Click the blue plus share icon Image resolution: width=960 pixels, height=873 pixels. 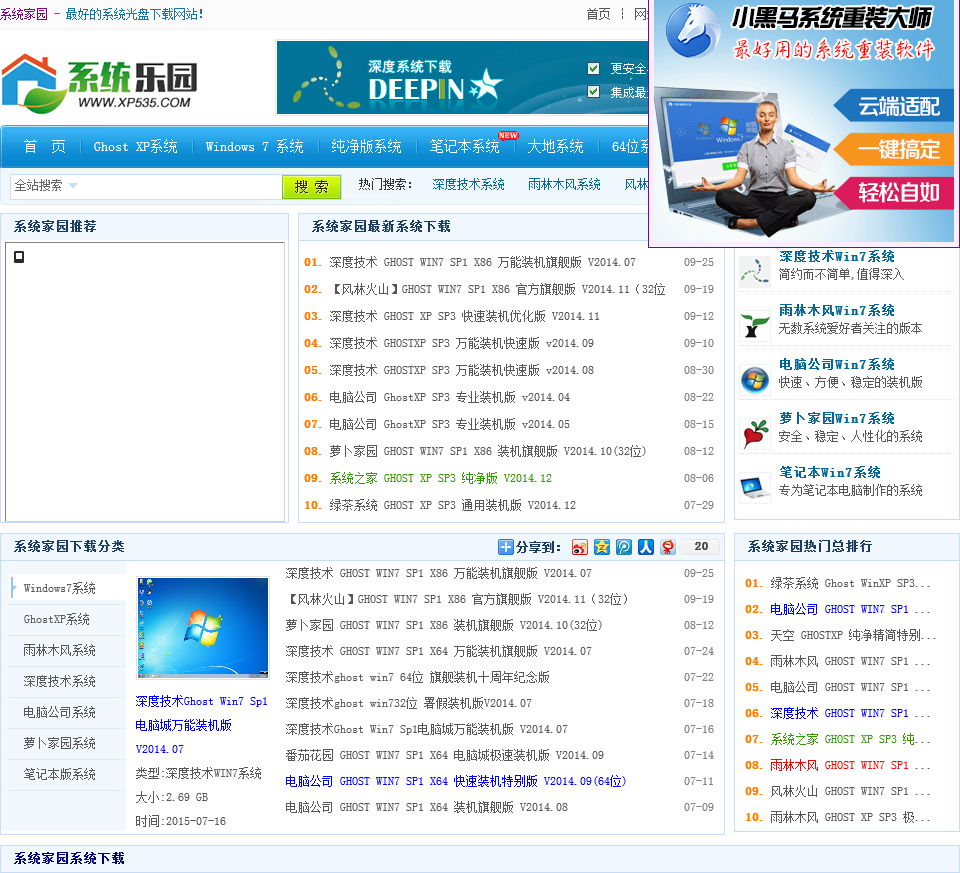pos(506,547)
